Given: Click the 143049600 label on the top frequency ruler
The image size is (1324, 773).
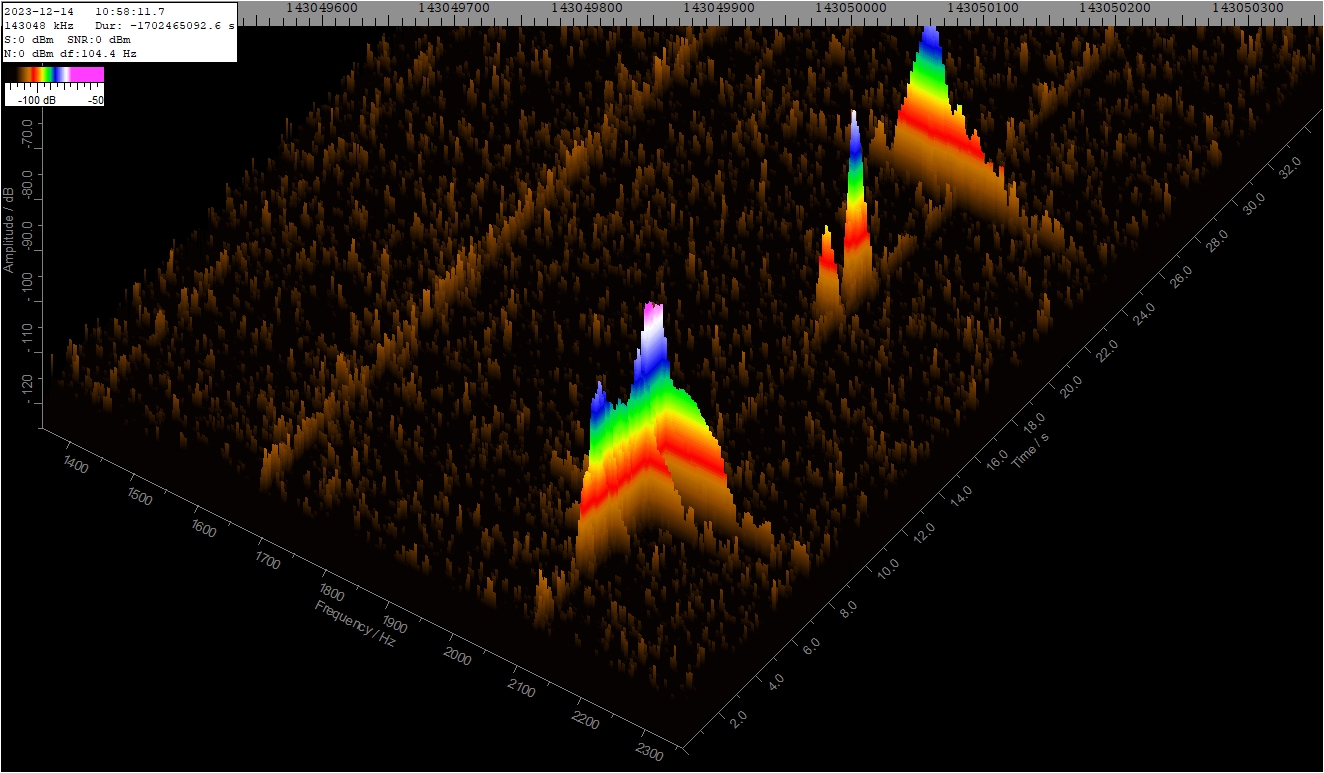Looking at the screenshot, I should tap(321, 7).
